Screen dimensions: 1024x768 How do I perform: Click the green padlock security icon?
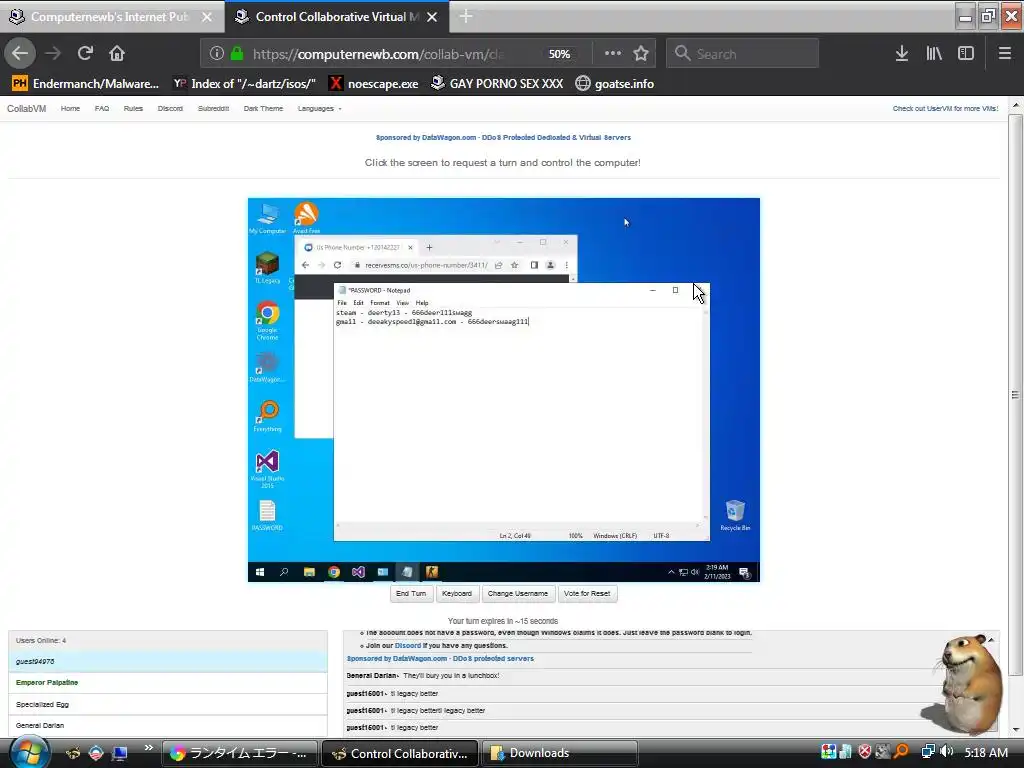(x=237, y=54)
